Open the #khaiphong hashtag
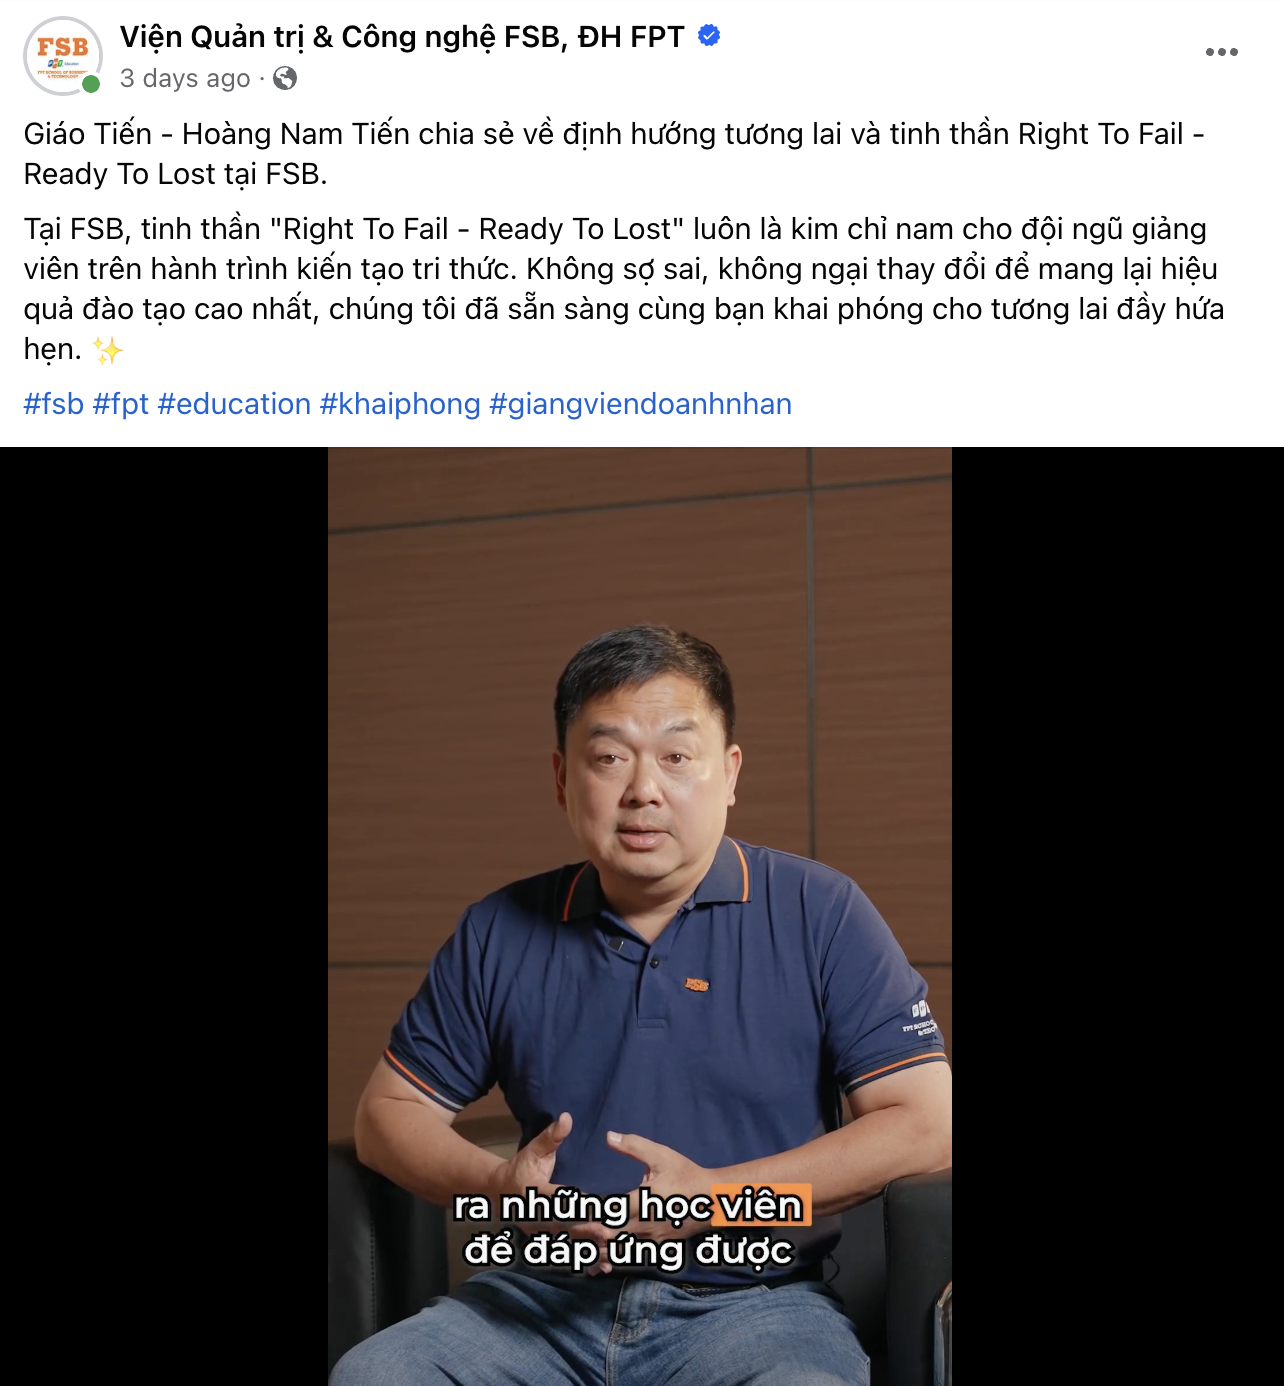Screen dimensions: 1284x1386 (400, 404)
